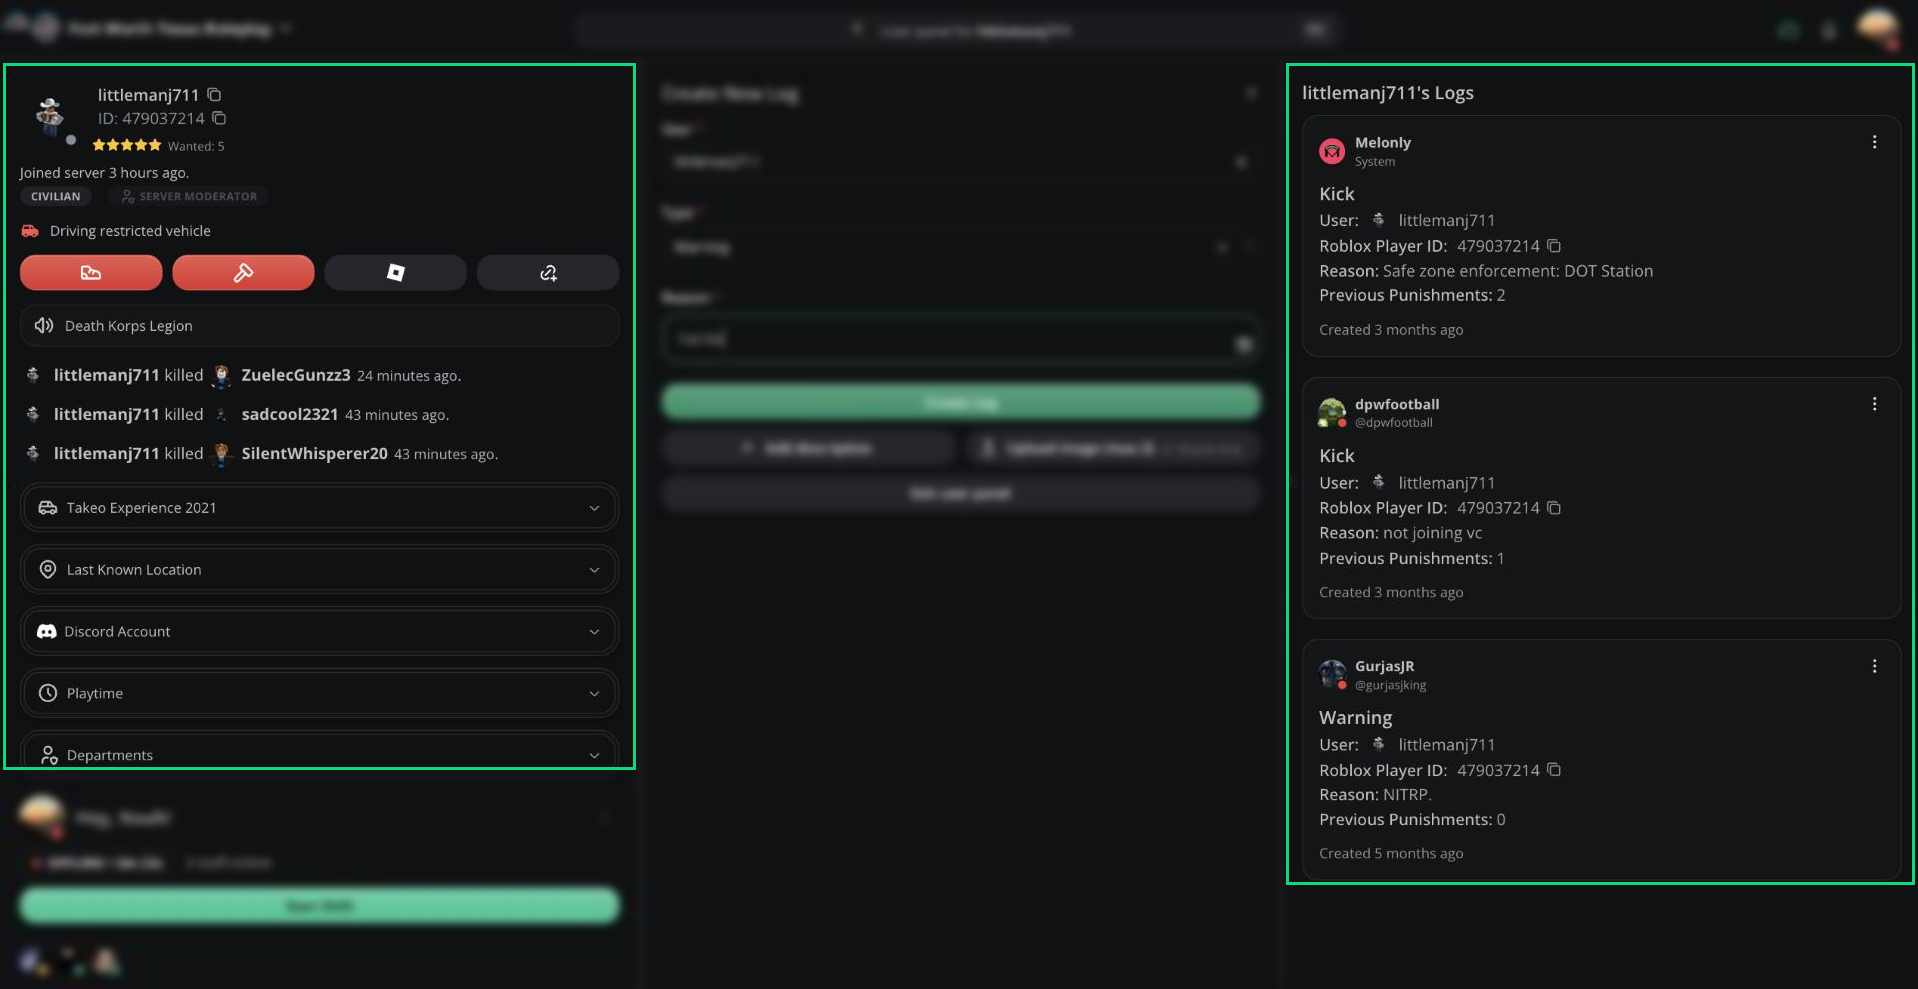Click the Reason input field in Create New Log
This screenshot has width=1918, height=989.
pyautogui.click(x=960, y=339)
